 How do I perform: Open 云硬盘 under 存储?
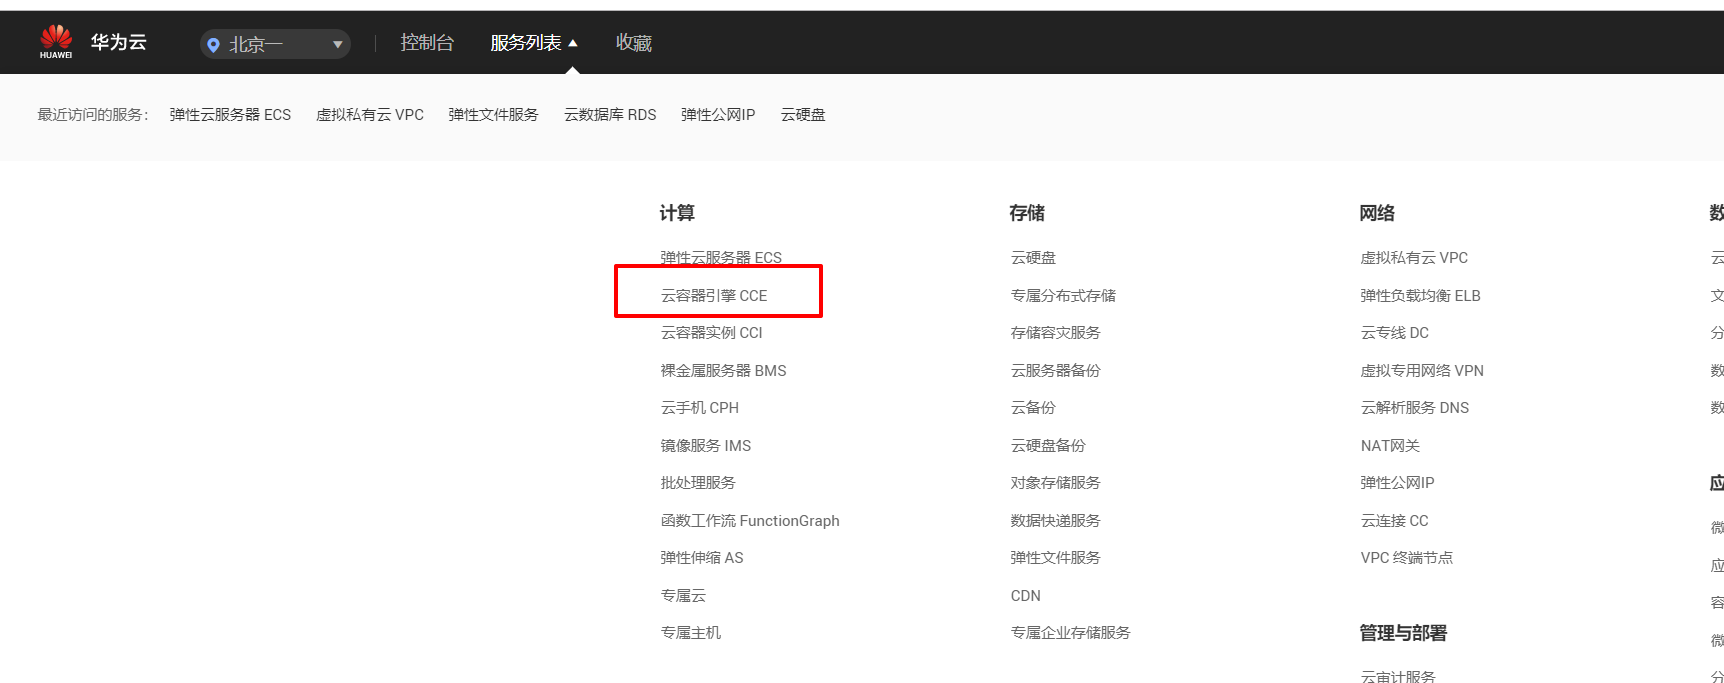click(x=1033, y=258)
